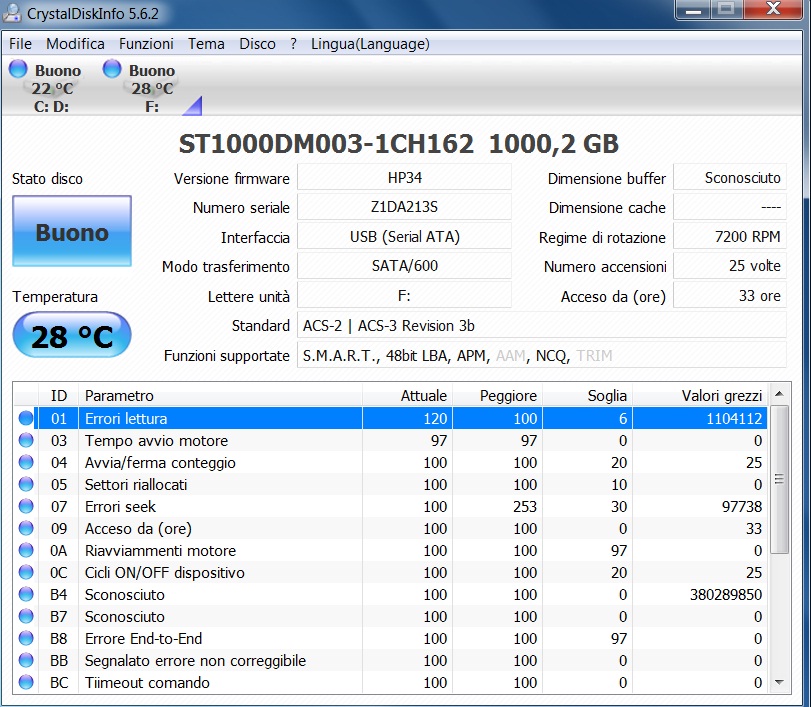This screenshot has width=811, height=707.
Task: Click status orb of row B7 Sconosciuto
Action: (26, 616)
